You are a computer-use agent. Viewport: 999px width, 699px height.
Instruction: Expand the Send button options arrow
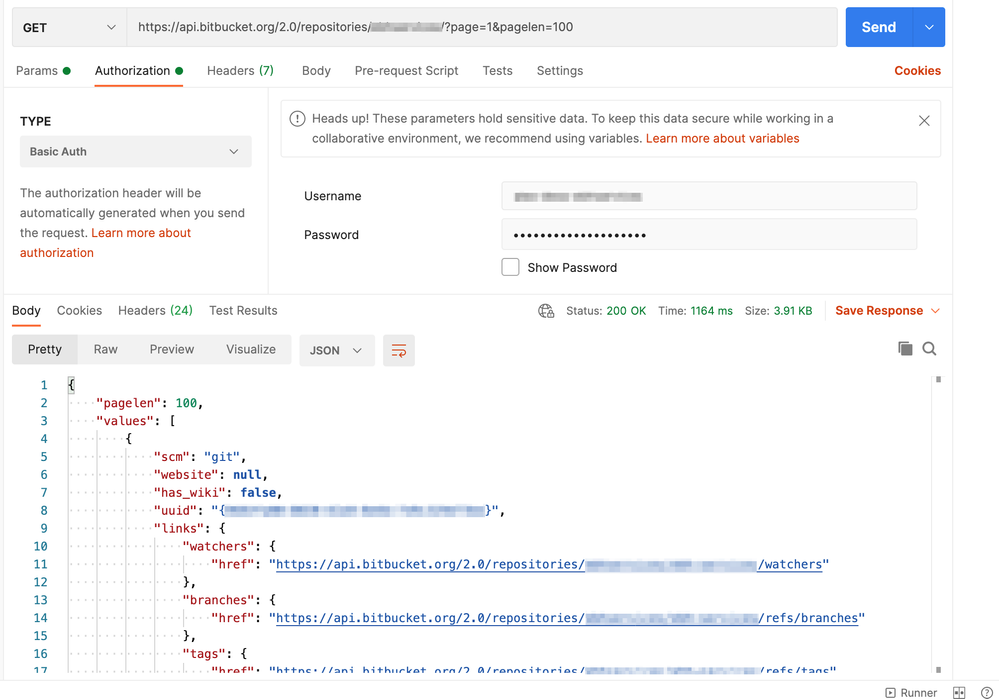[x=929, y=27]
